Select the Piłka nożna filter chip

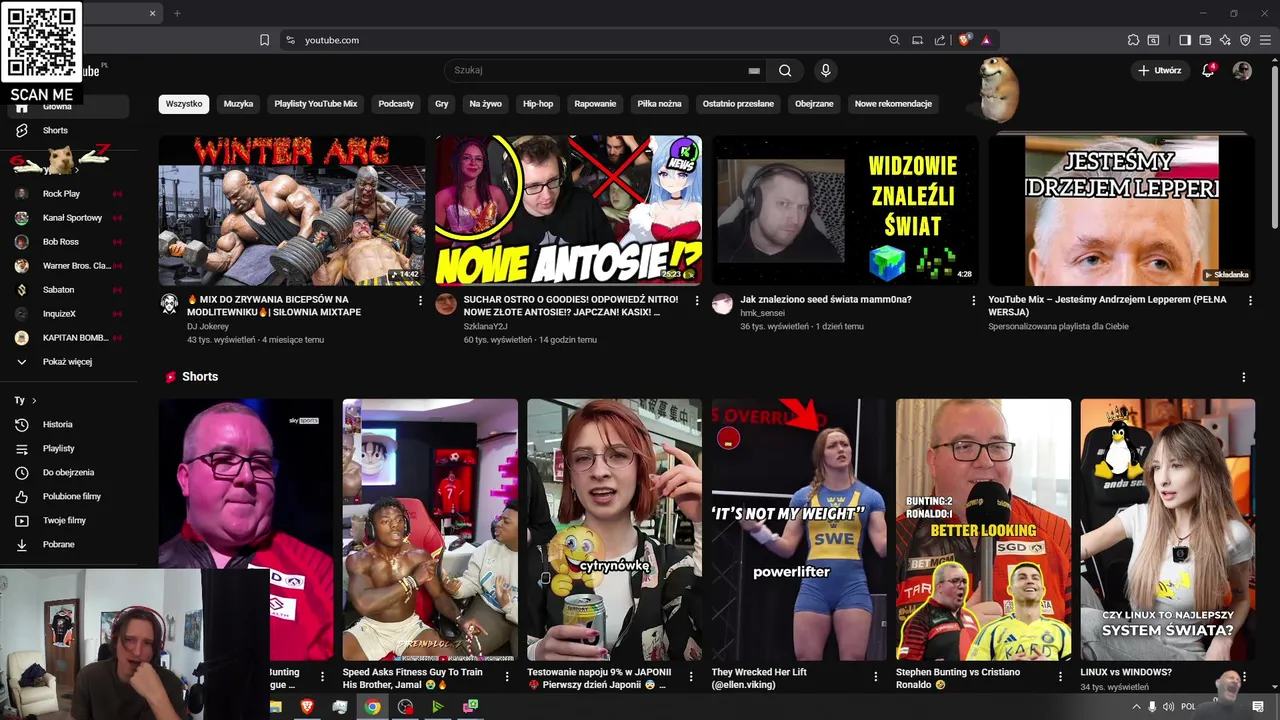(x=659, y=104)
